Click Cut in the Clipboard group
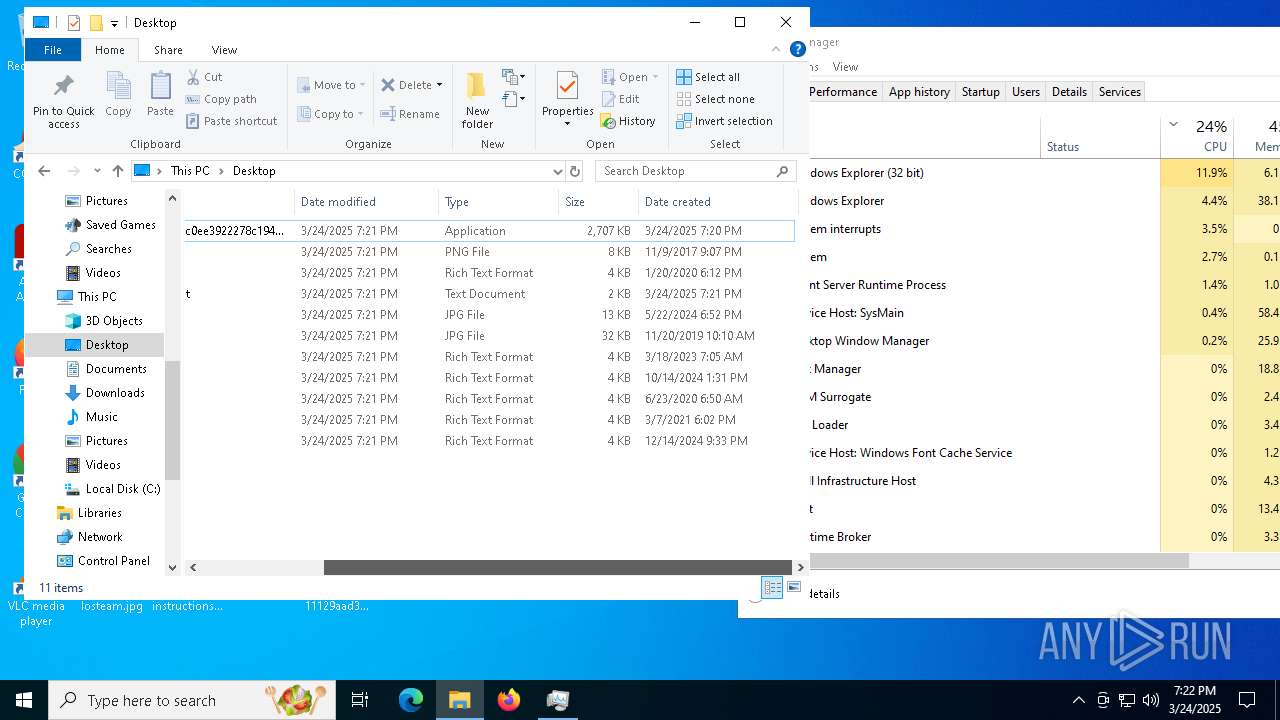Screen dimensions: 1280x720 pos(204,77)
